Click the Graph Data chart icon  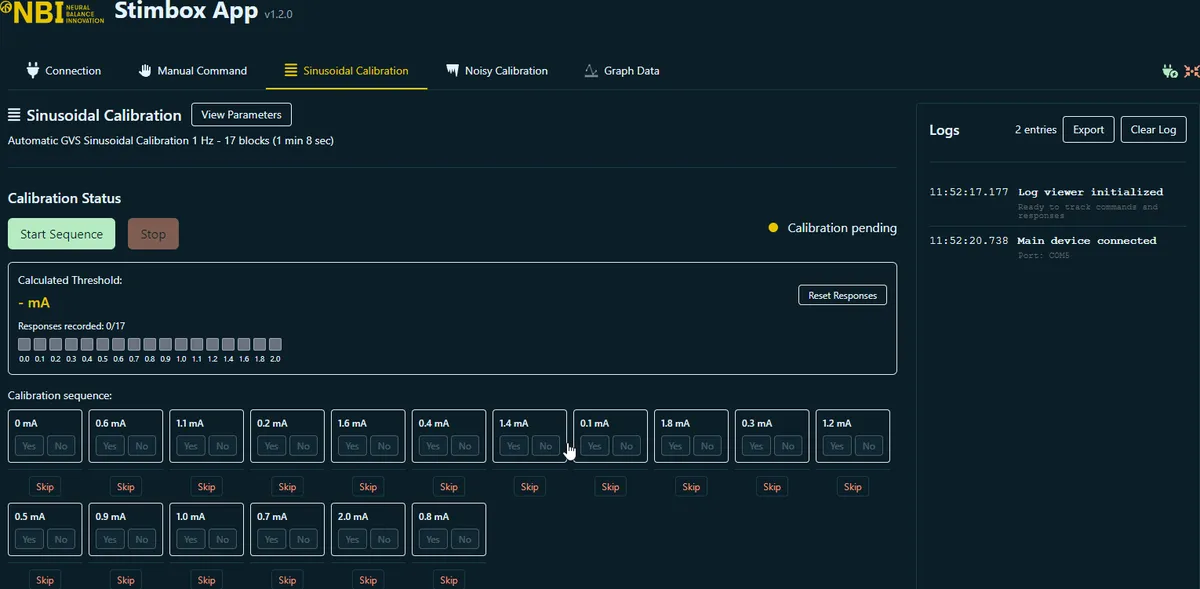click(591, 71)
